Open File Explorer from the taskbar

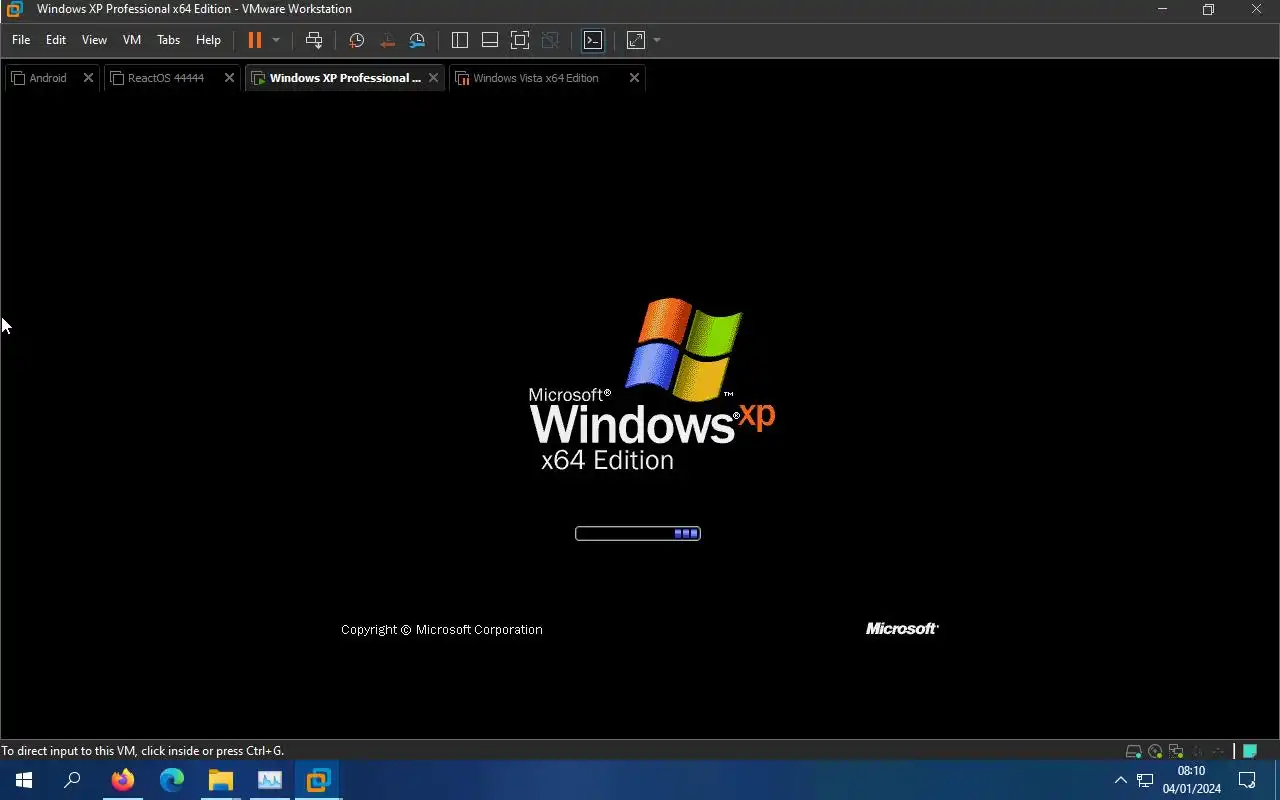[220, 780]
